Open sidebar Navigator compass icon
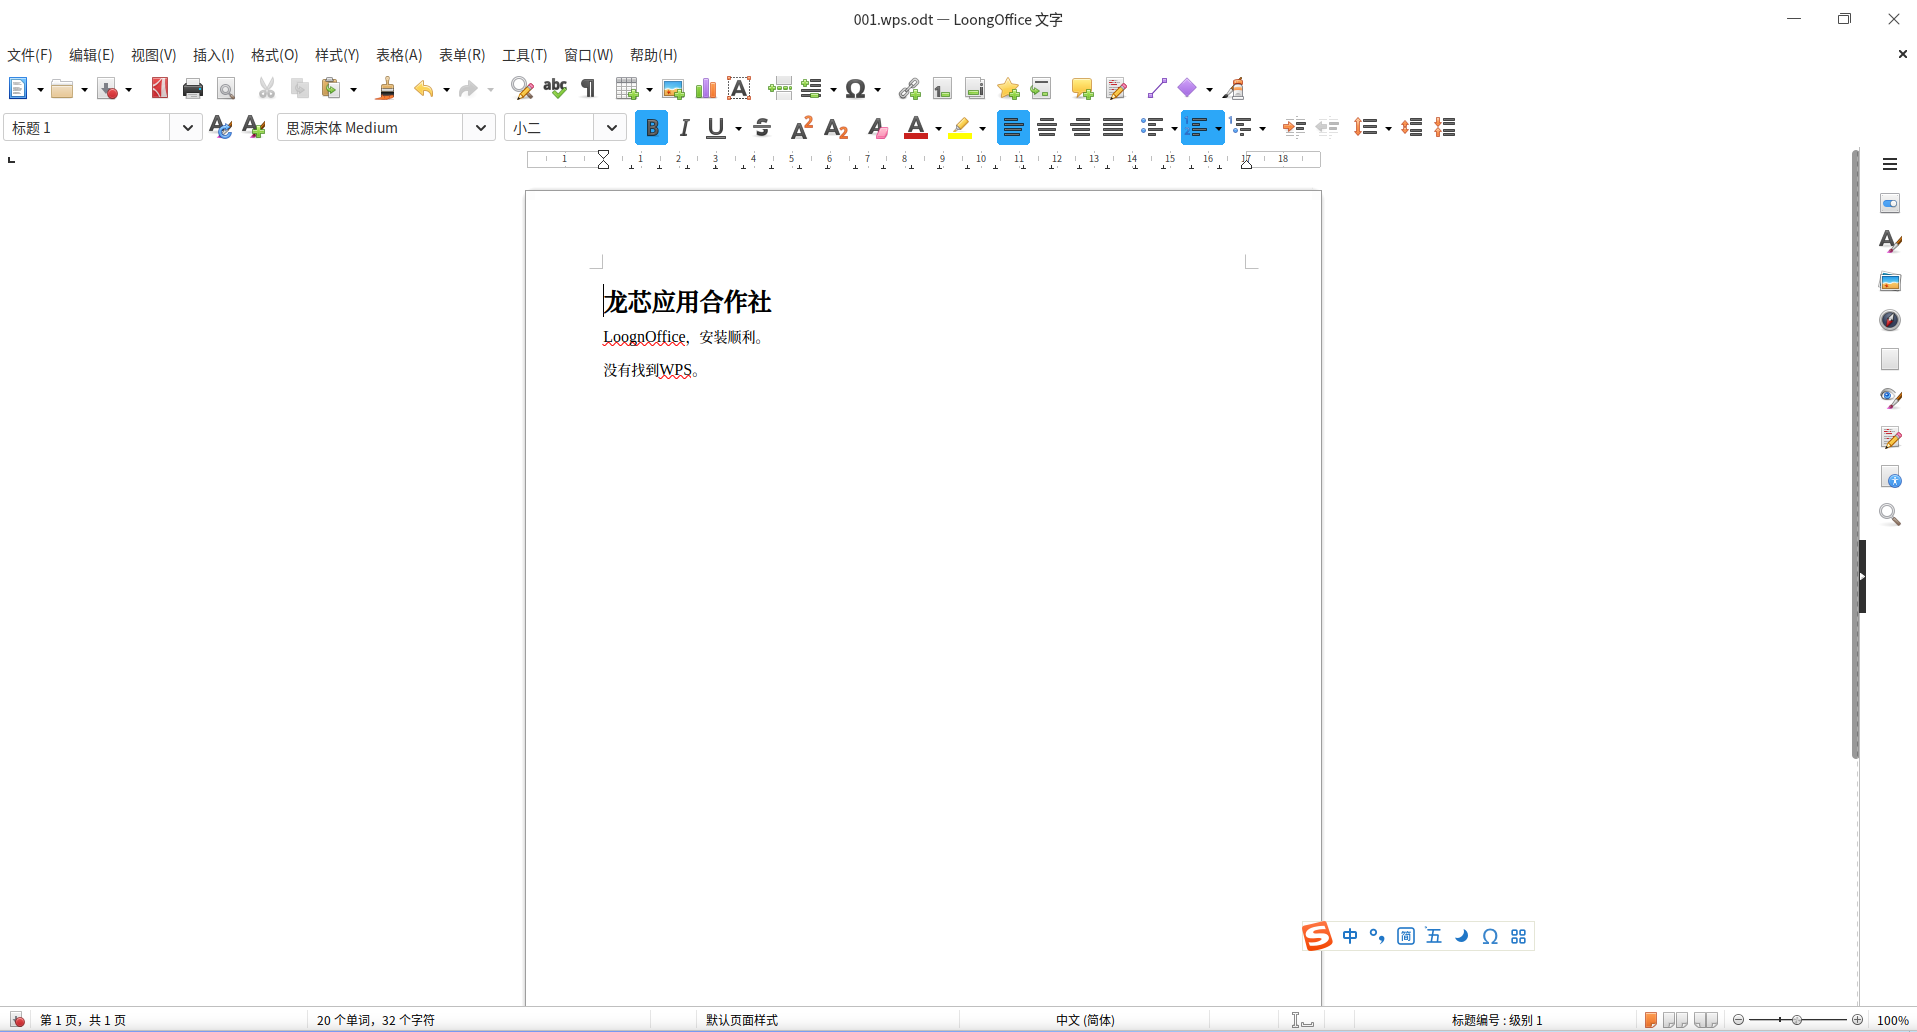Image resolution: width=1917 pixels, height=1032 pixels. (1890, 320)
